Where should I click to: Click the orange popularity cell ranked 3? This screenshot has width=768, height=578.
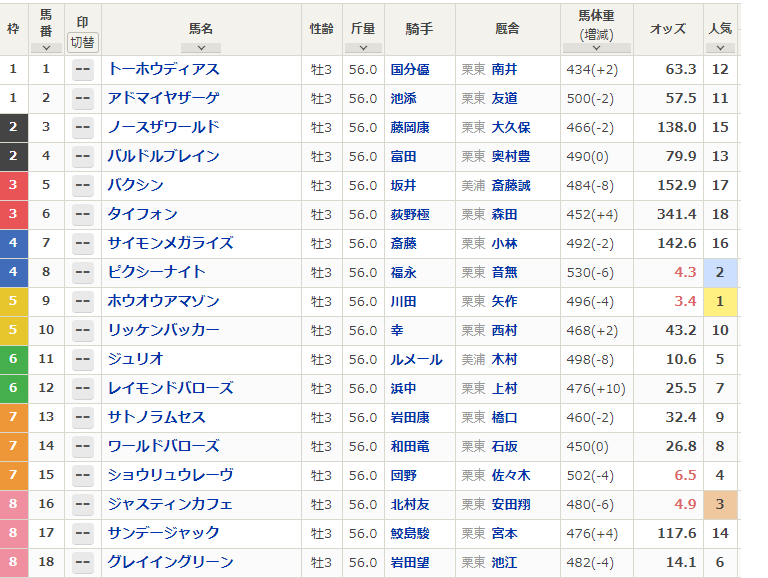(x=720, y=505)
